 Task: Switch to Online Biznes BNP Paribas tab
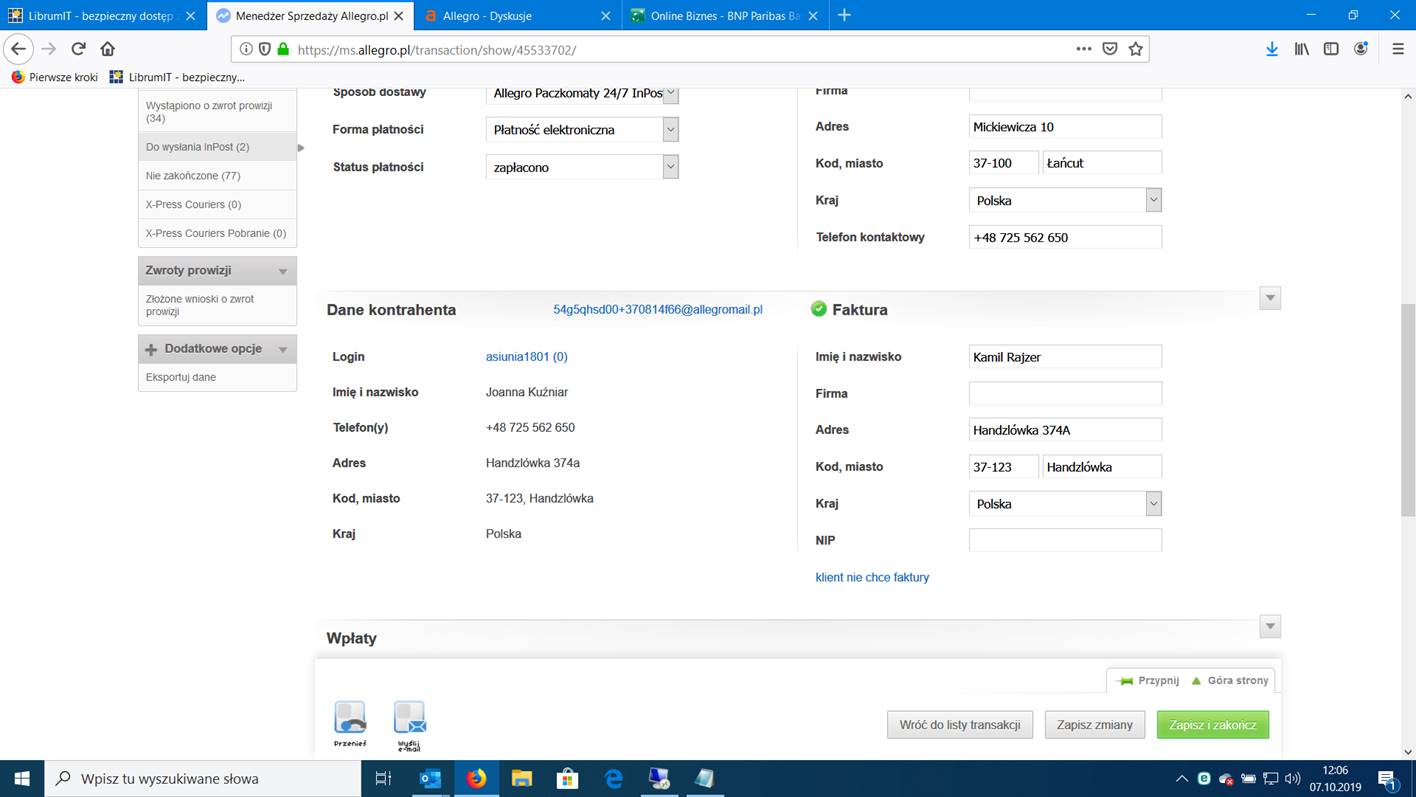tap(722, 16)
